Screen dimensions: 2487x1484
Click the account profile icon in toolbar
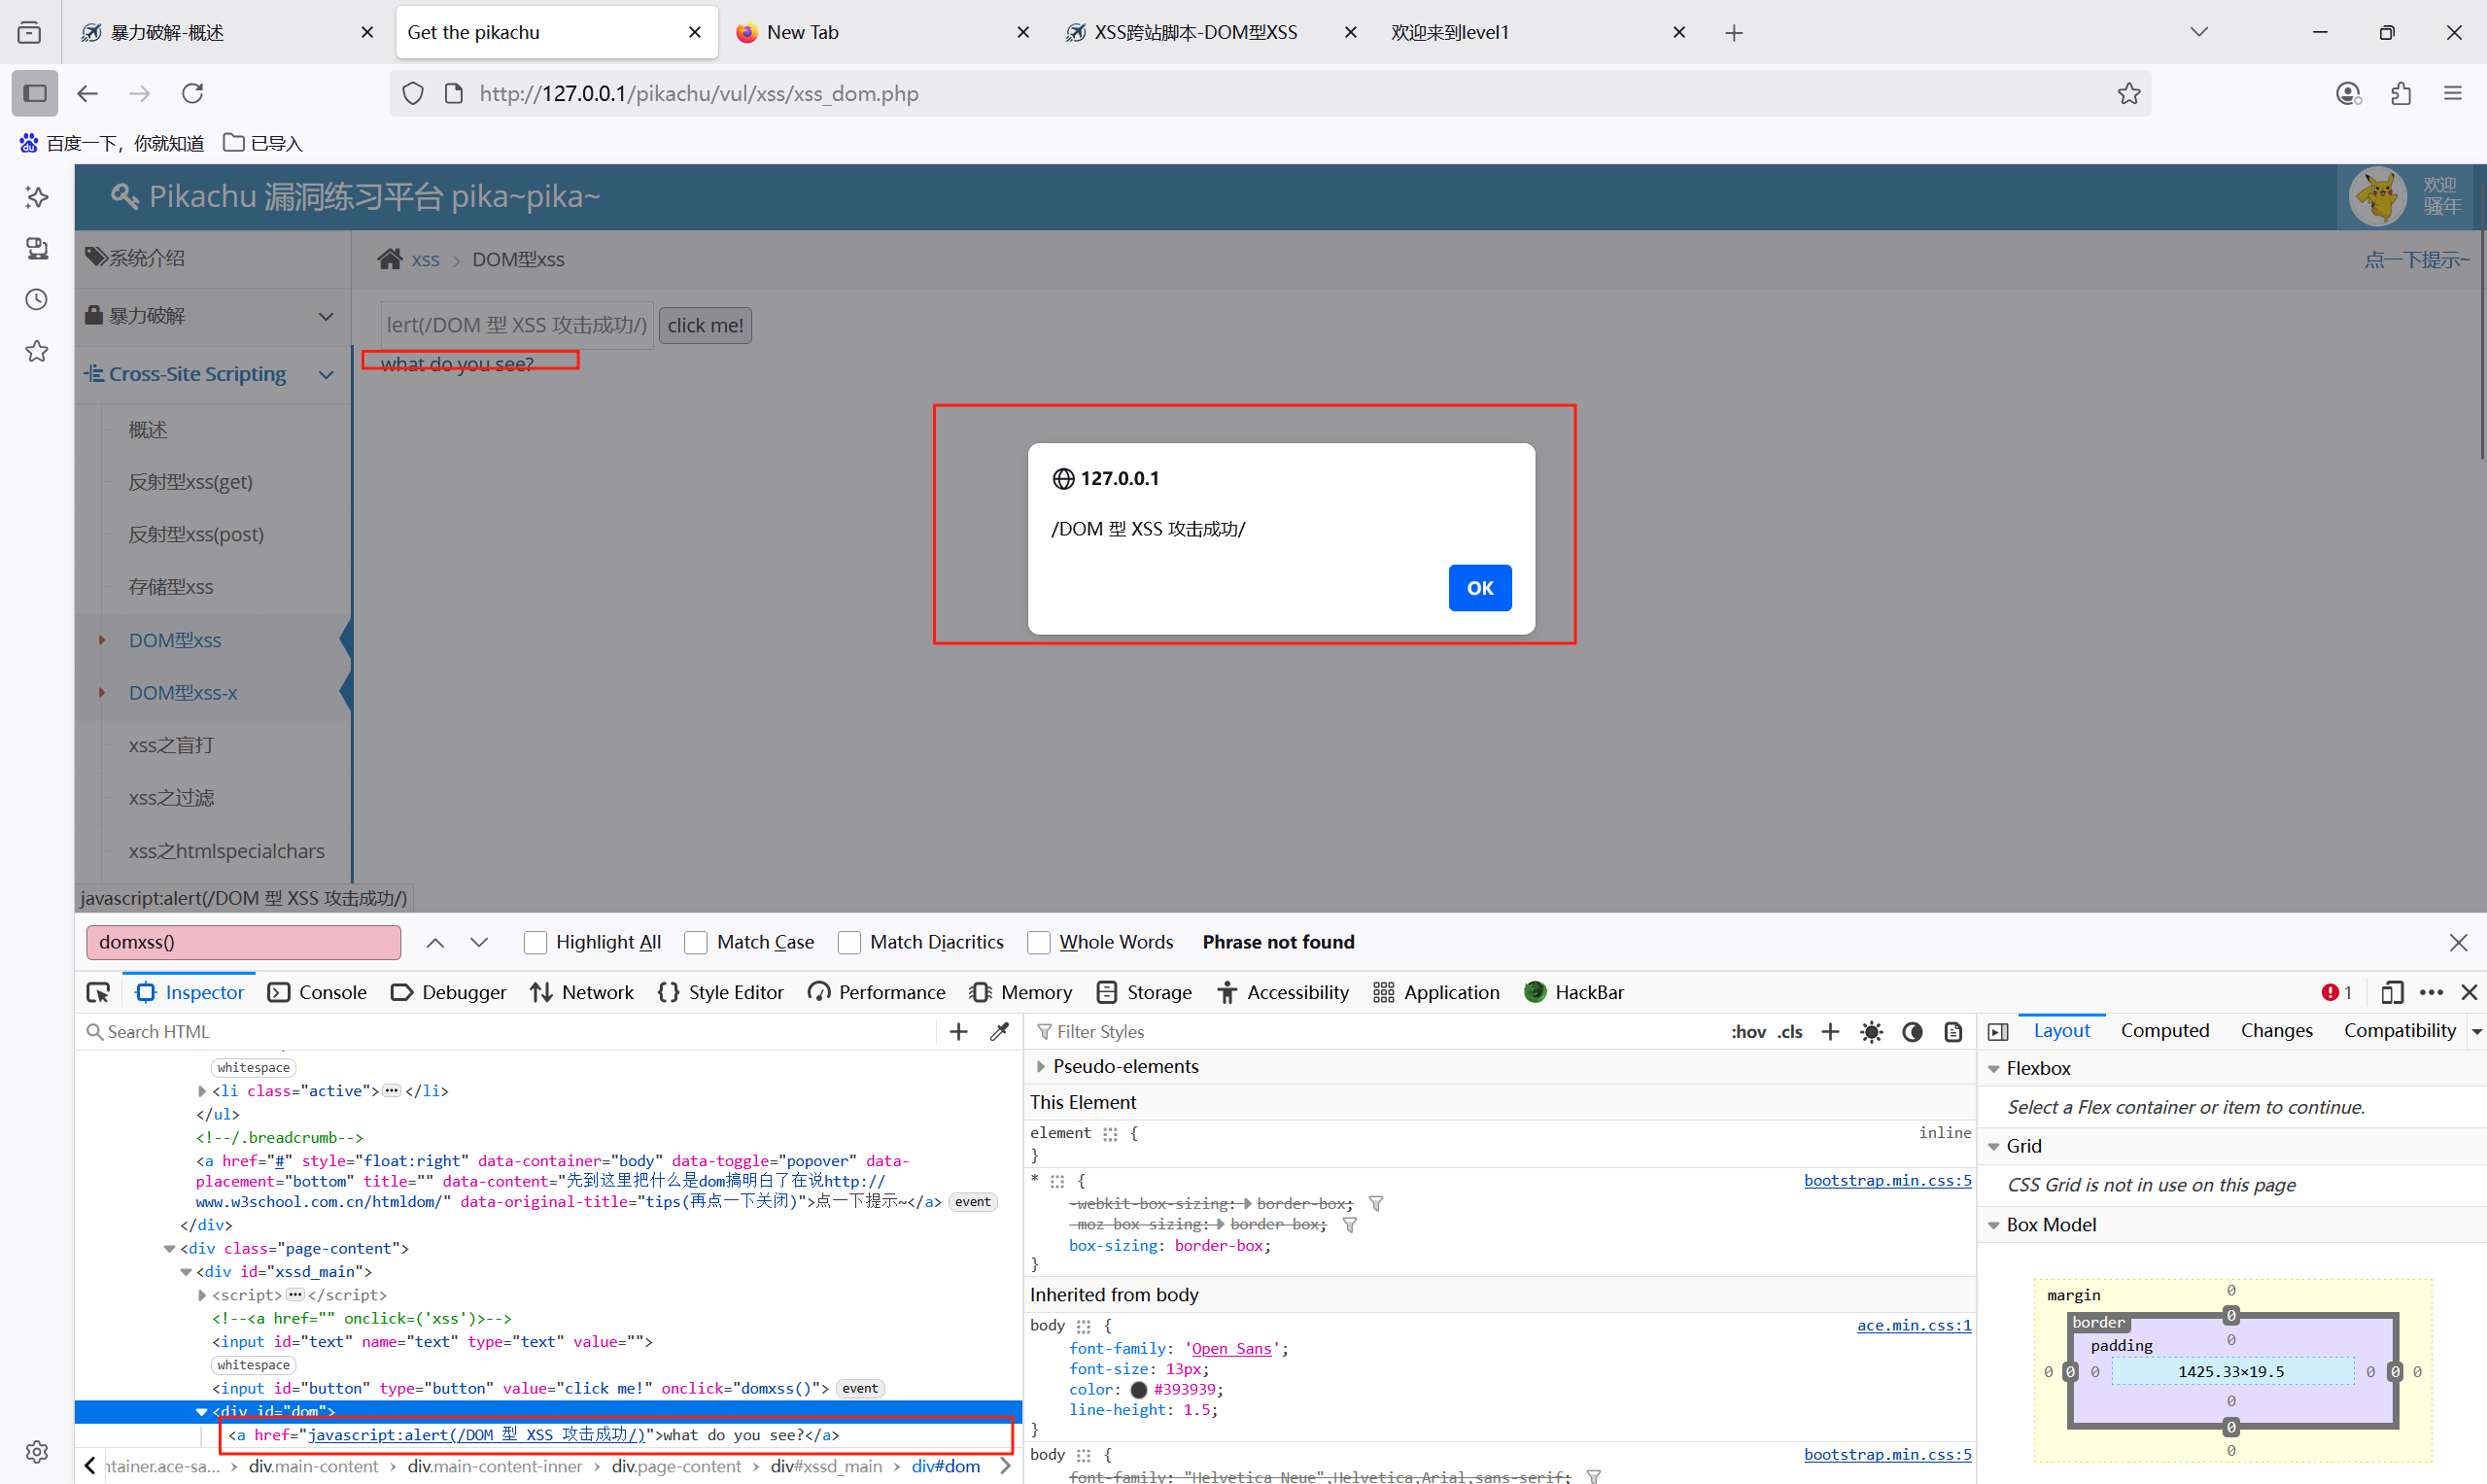[x=2349, y=93]
